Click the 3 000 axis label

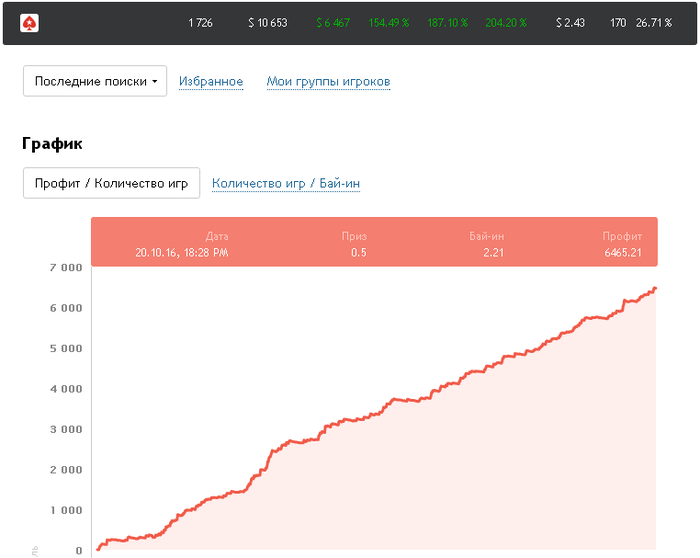point(66,429)
